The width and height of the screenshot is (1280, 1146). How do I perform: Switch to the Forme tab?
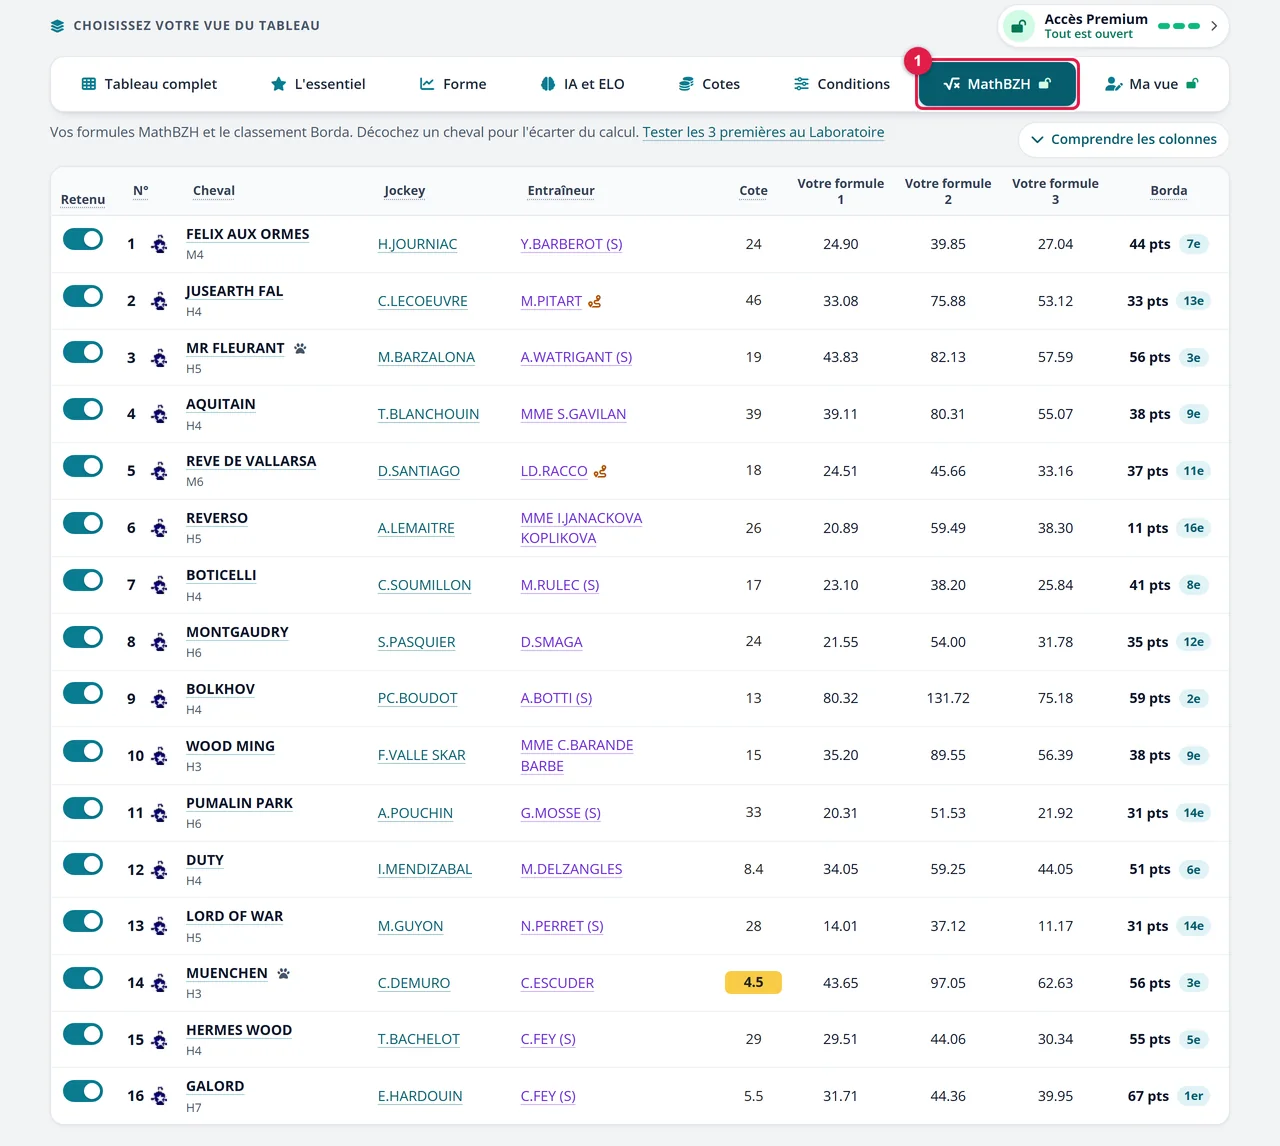point(453,84)
